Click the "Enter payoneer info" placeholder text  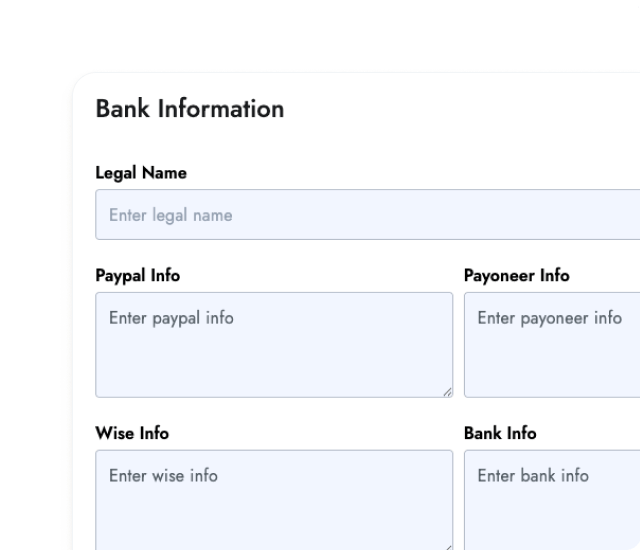pos(549,318)
